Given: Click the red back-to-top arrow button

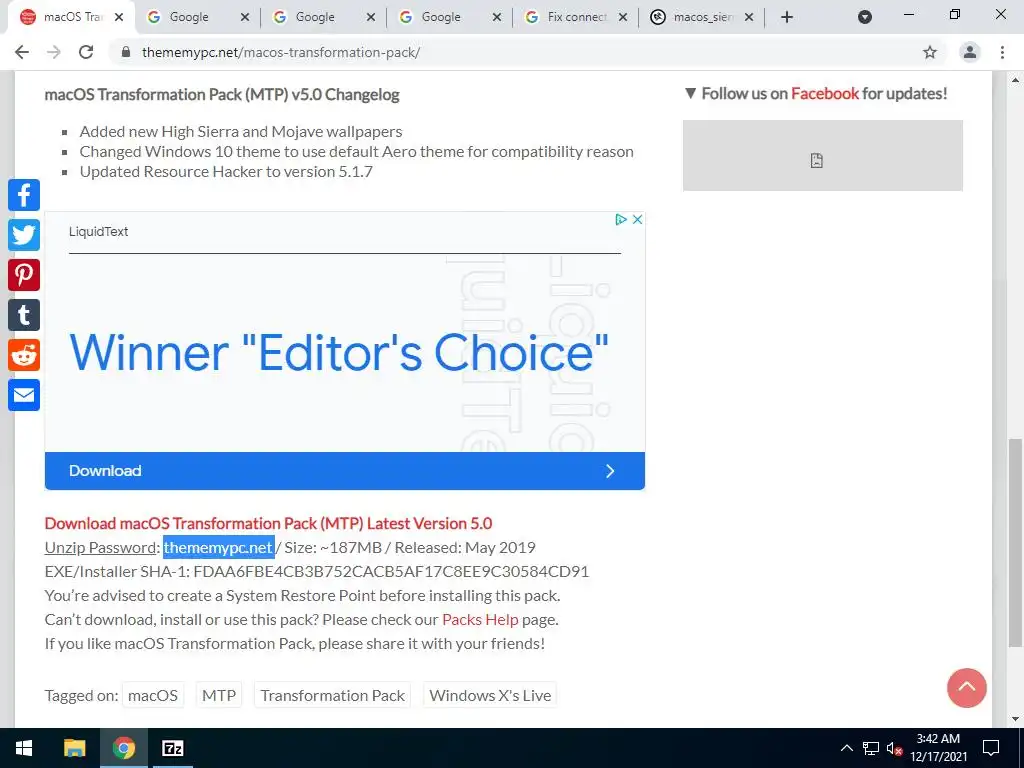Looking at the screenshot, I should pyautogui.click(x=967, y=688).
